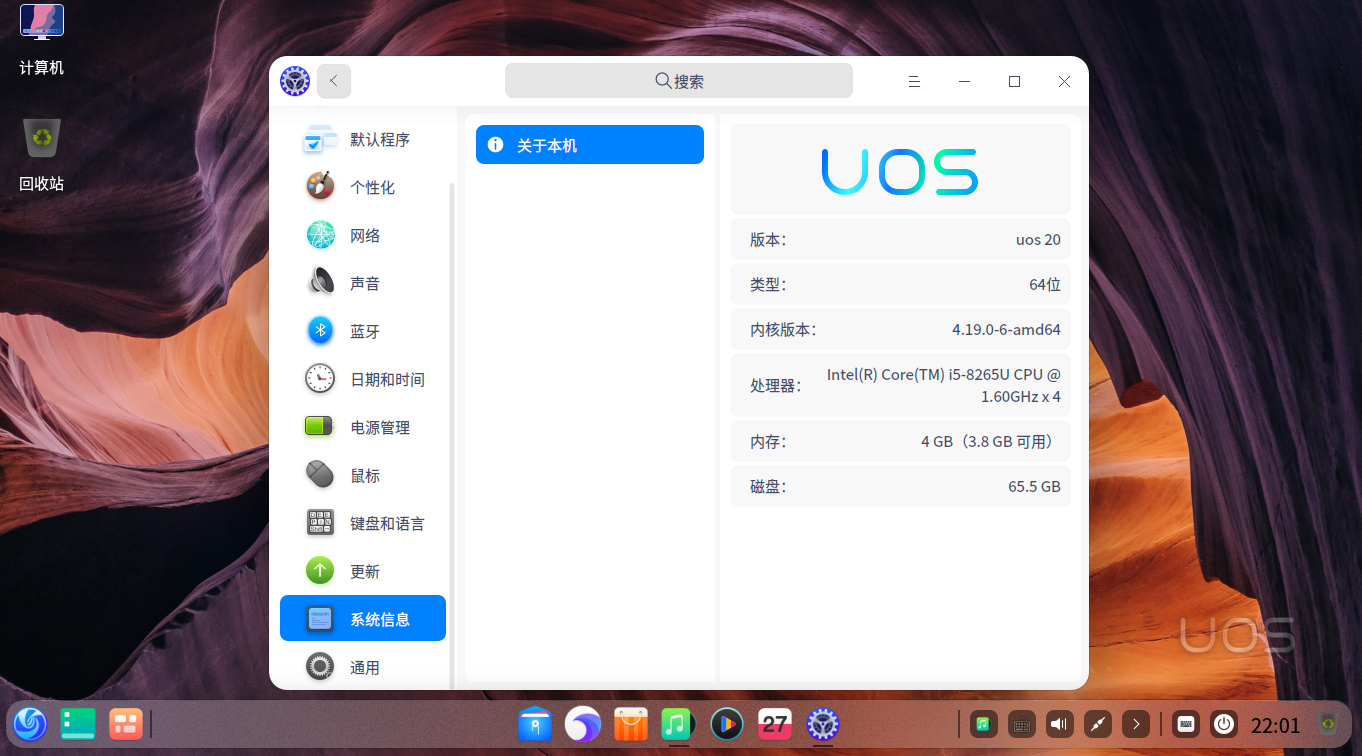Open 声音 (Sound) settings in sidebar
Image resolution: width=1362 pixels, height=756 pixels.
point(320,283)
